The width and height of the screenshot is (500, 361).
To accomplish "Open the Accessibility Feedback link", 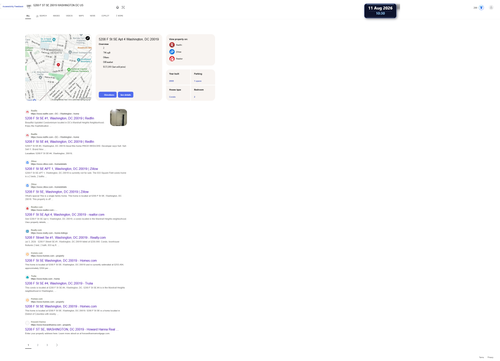I will [x=13, y=6].
